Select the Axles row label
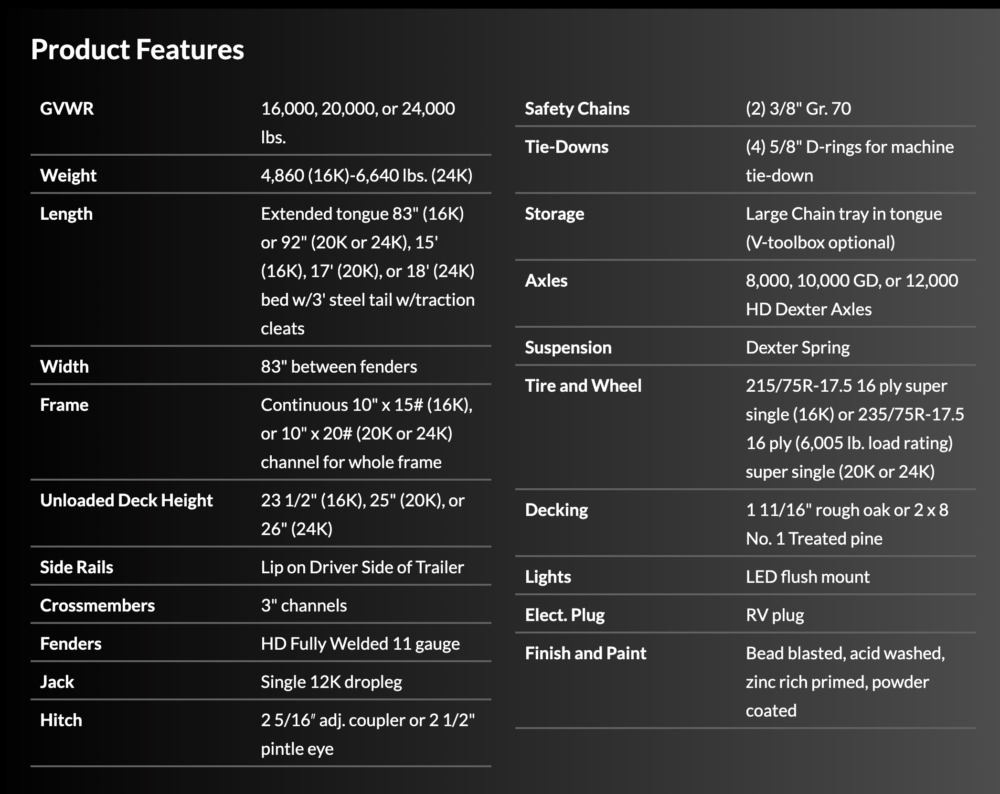Viewport: 1000px width, 794px height. coord(546,280)
